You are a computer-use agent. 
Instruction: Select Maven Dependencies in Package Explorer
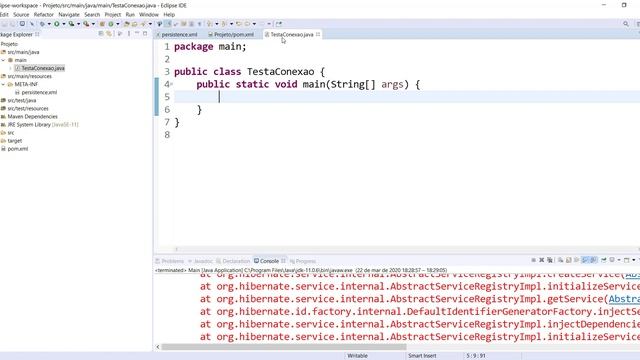point(29,117)
